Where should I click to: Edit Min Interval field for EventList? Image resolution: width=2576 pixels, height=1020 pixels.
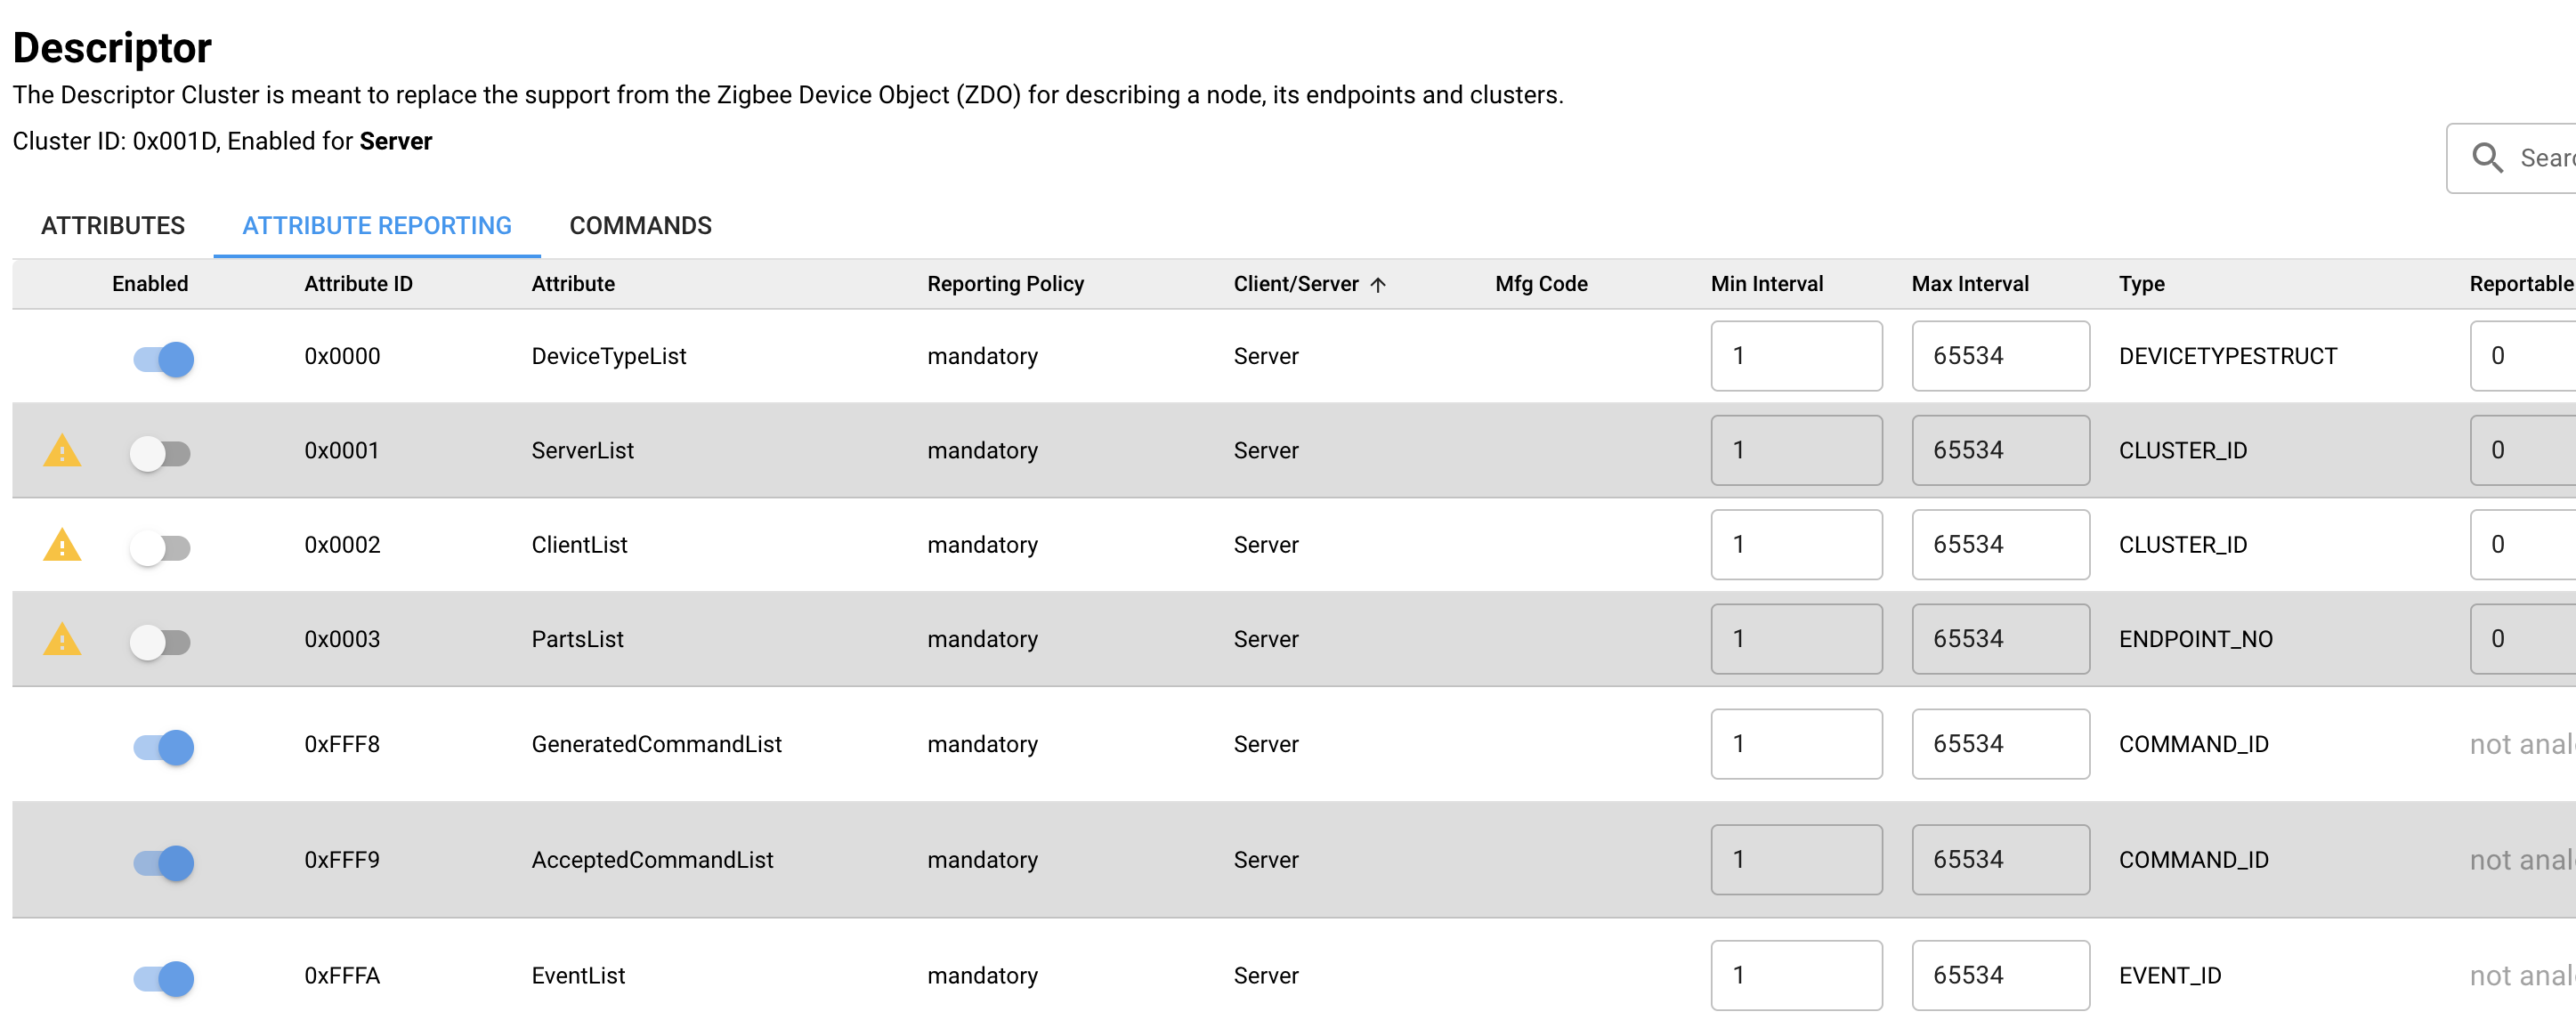click(1796, 975)
